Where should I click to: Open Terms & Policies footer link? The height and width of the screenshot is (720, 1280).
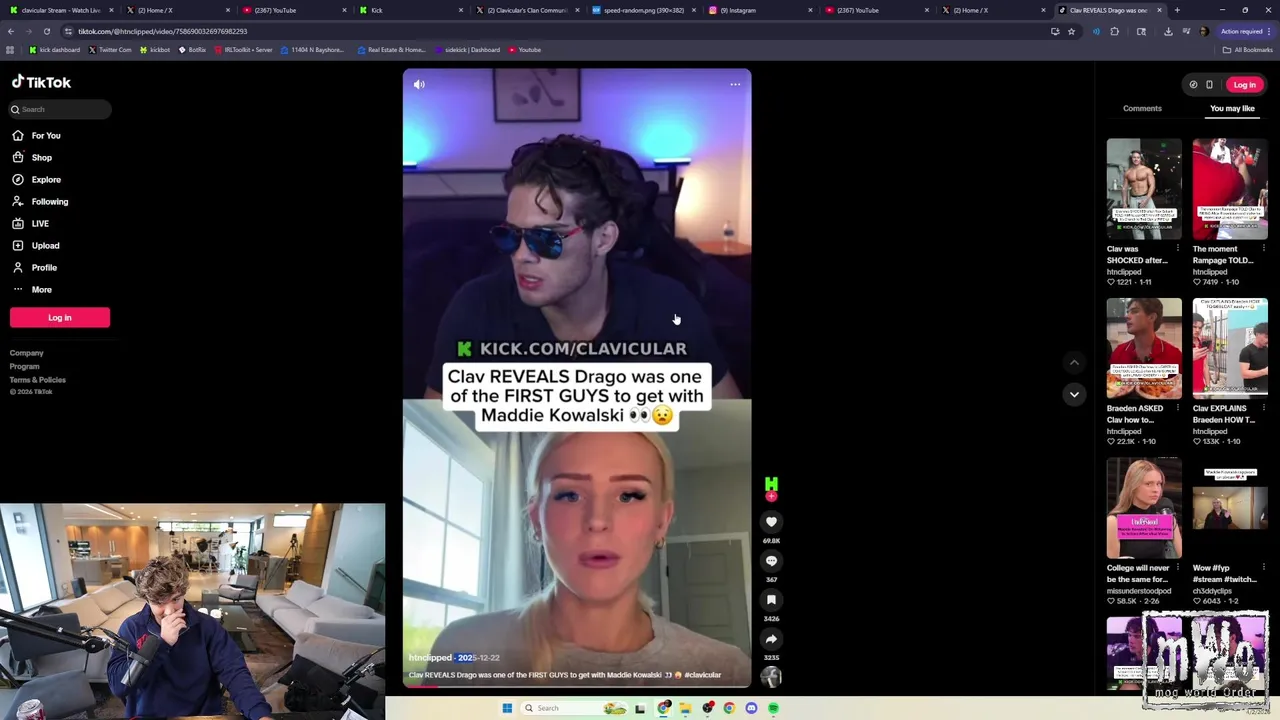38,380
